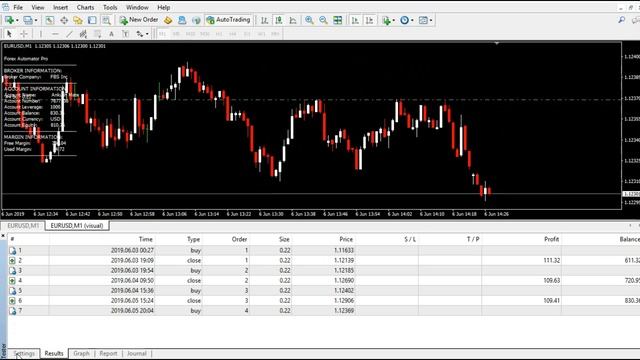The image size is (640, 360).
Task: Open the Data Window icon
Action: tap(64, 20)
